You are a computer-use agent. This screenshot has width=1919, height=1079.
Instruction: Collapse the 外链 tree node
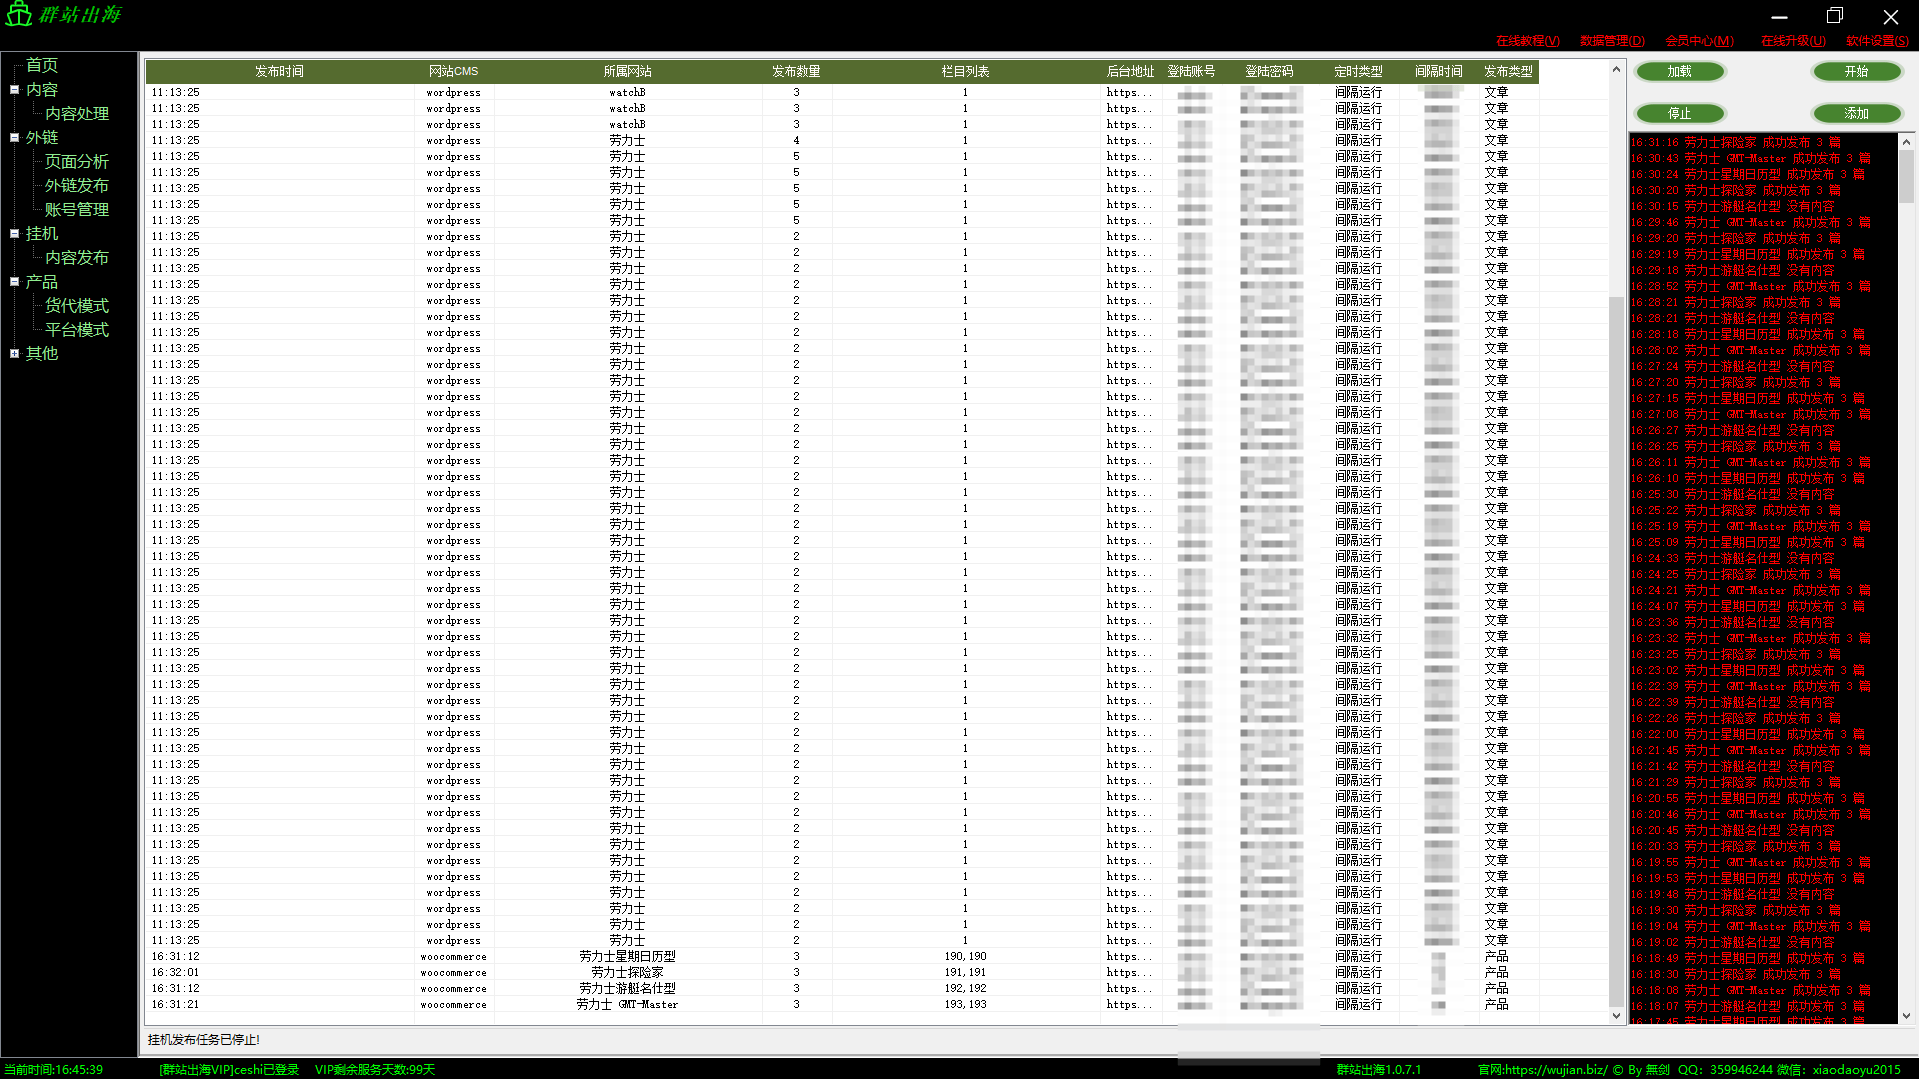click(x=14, y=137)
